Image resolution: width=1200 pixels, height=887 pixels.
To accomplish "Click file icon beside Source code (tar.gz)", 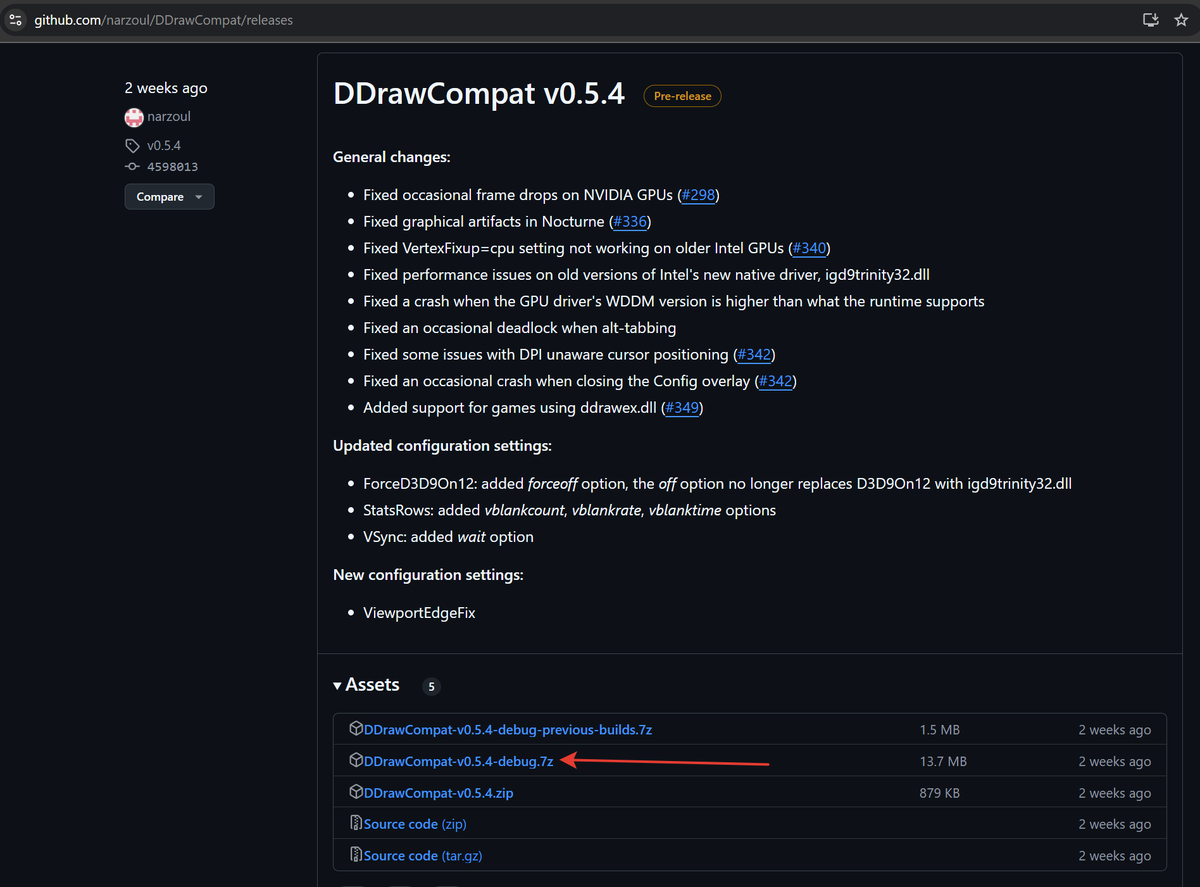I will (355, 855).
